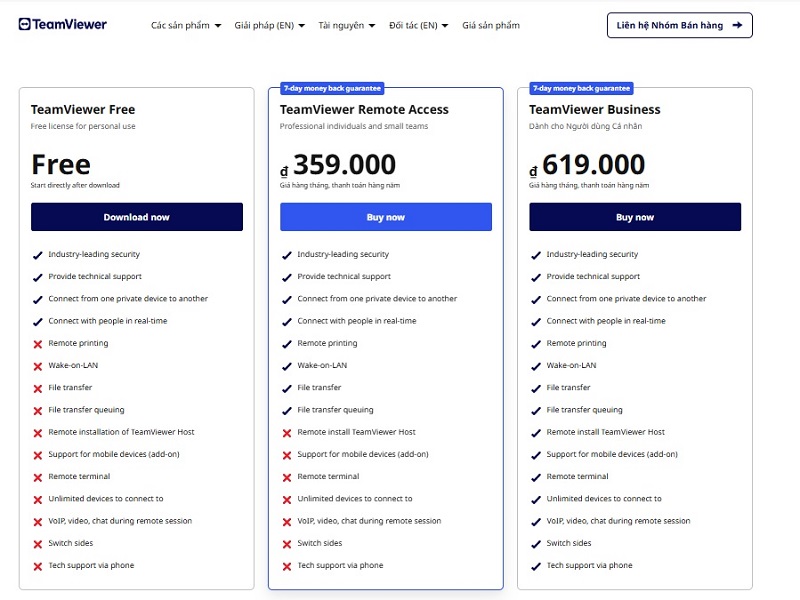Click the 7-day money back guarantee badge on Business
The height and width of the screenshot is (600, 800).
click(x=580, y=88)
